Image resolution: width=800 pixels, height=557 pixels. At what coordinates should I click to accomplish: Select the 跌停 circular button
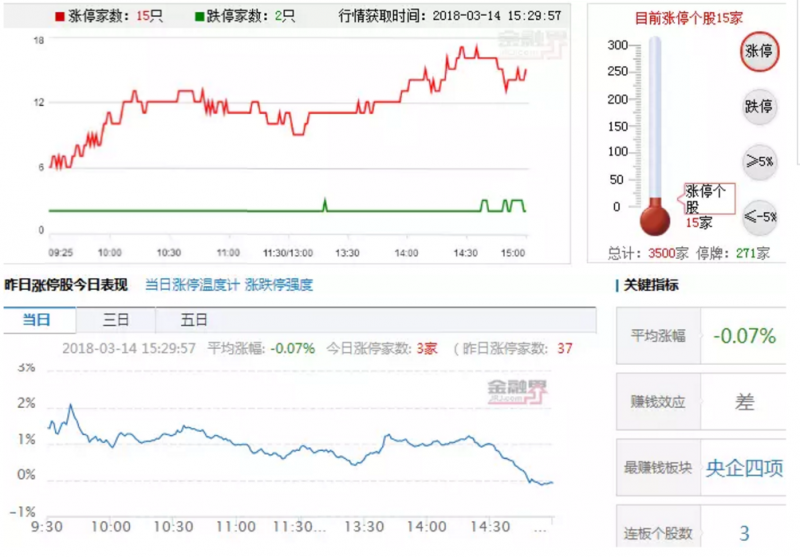(x=759, y=106)
